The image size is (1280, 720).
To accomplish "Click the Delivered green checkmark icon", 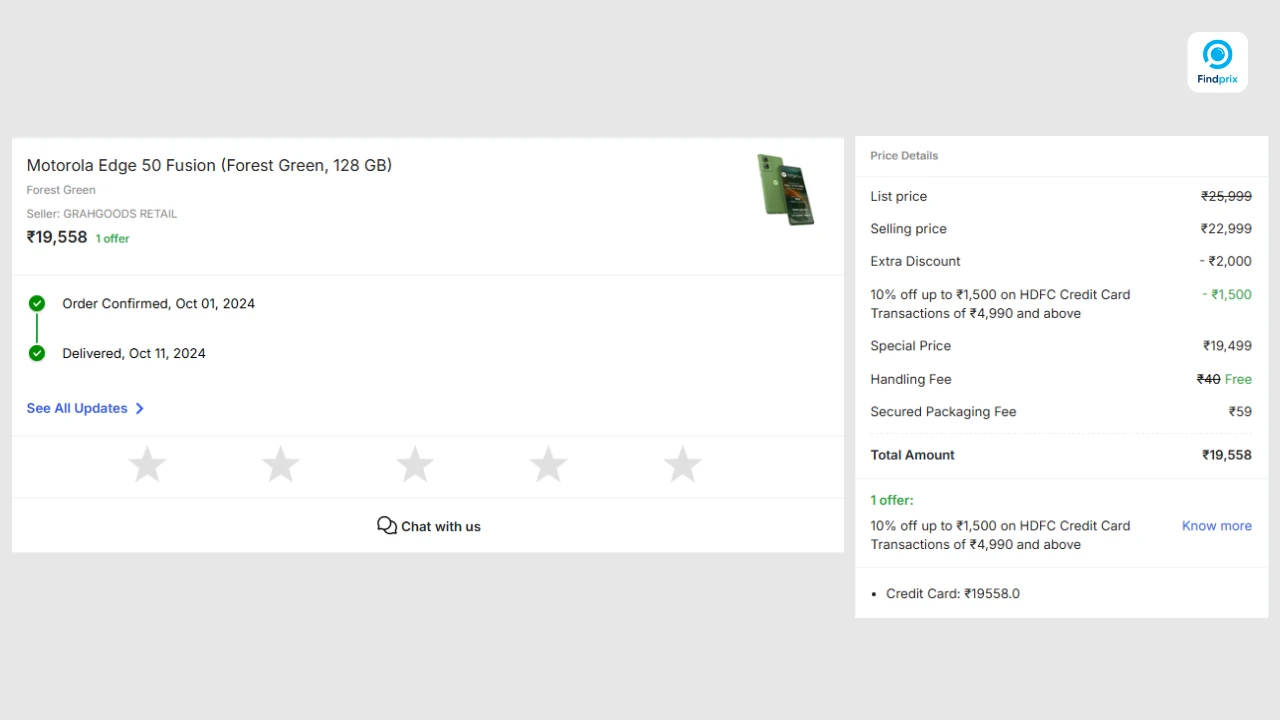I will point(37,353).
